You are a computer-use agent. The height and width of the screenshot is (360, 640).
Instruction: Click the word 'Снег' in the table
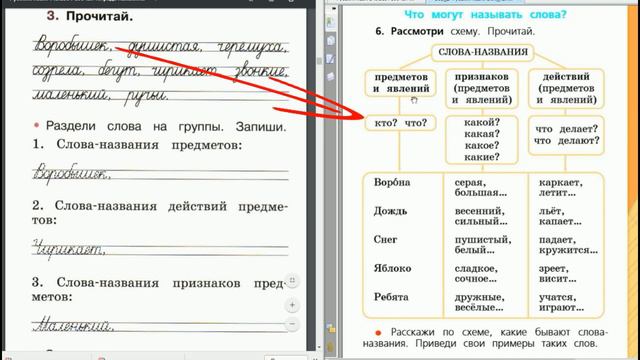pyautogui.click(x=385, y=240)
